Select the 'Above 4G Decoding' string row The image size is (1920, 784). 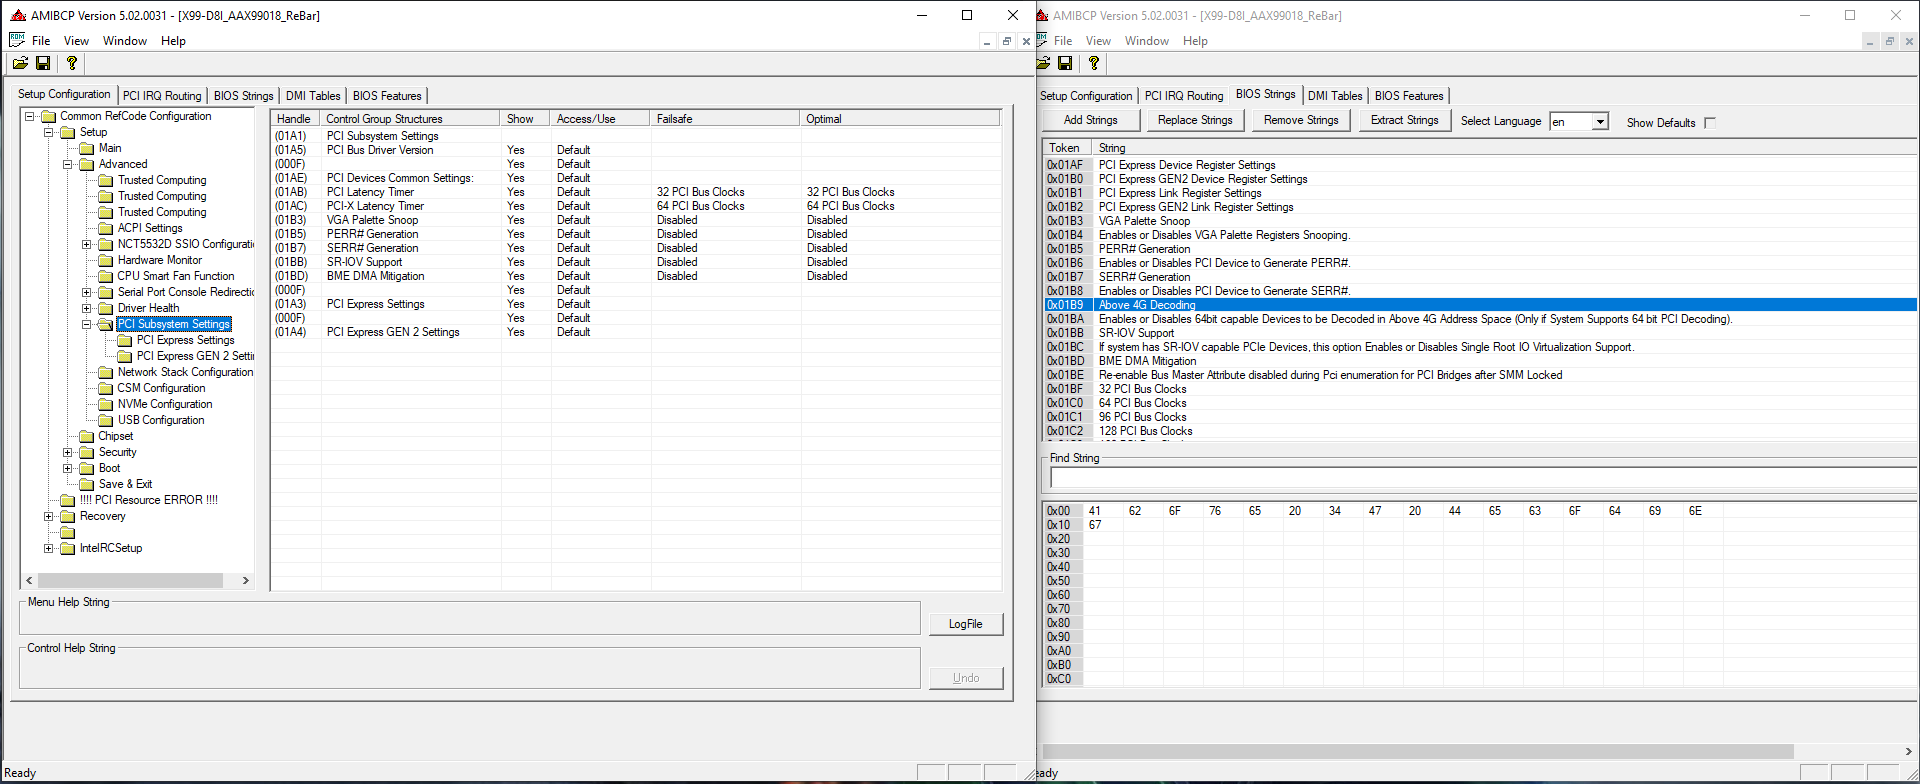[1480, 305]
